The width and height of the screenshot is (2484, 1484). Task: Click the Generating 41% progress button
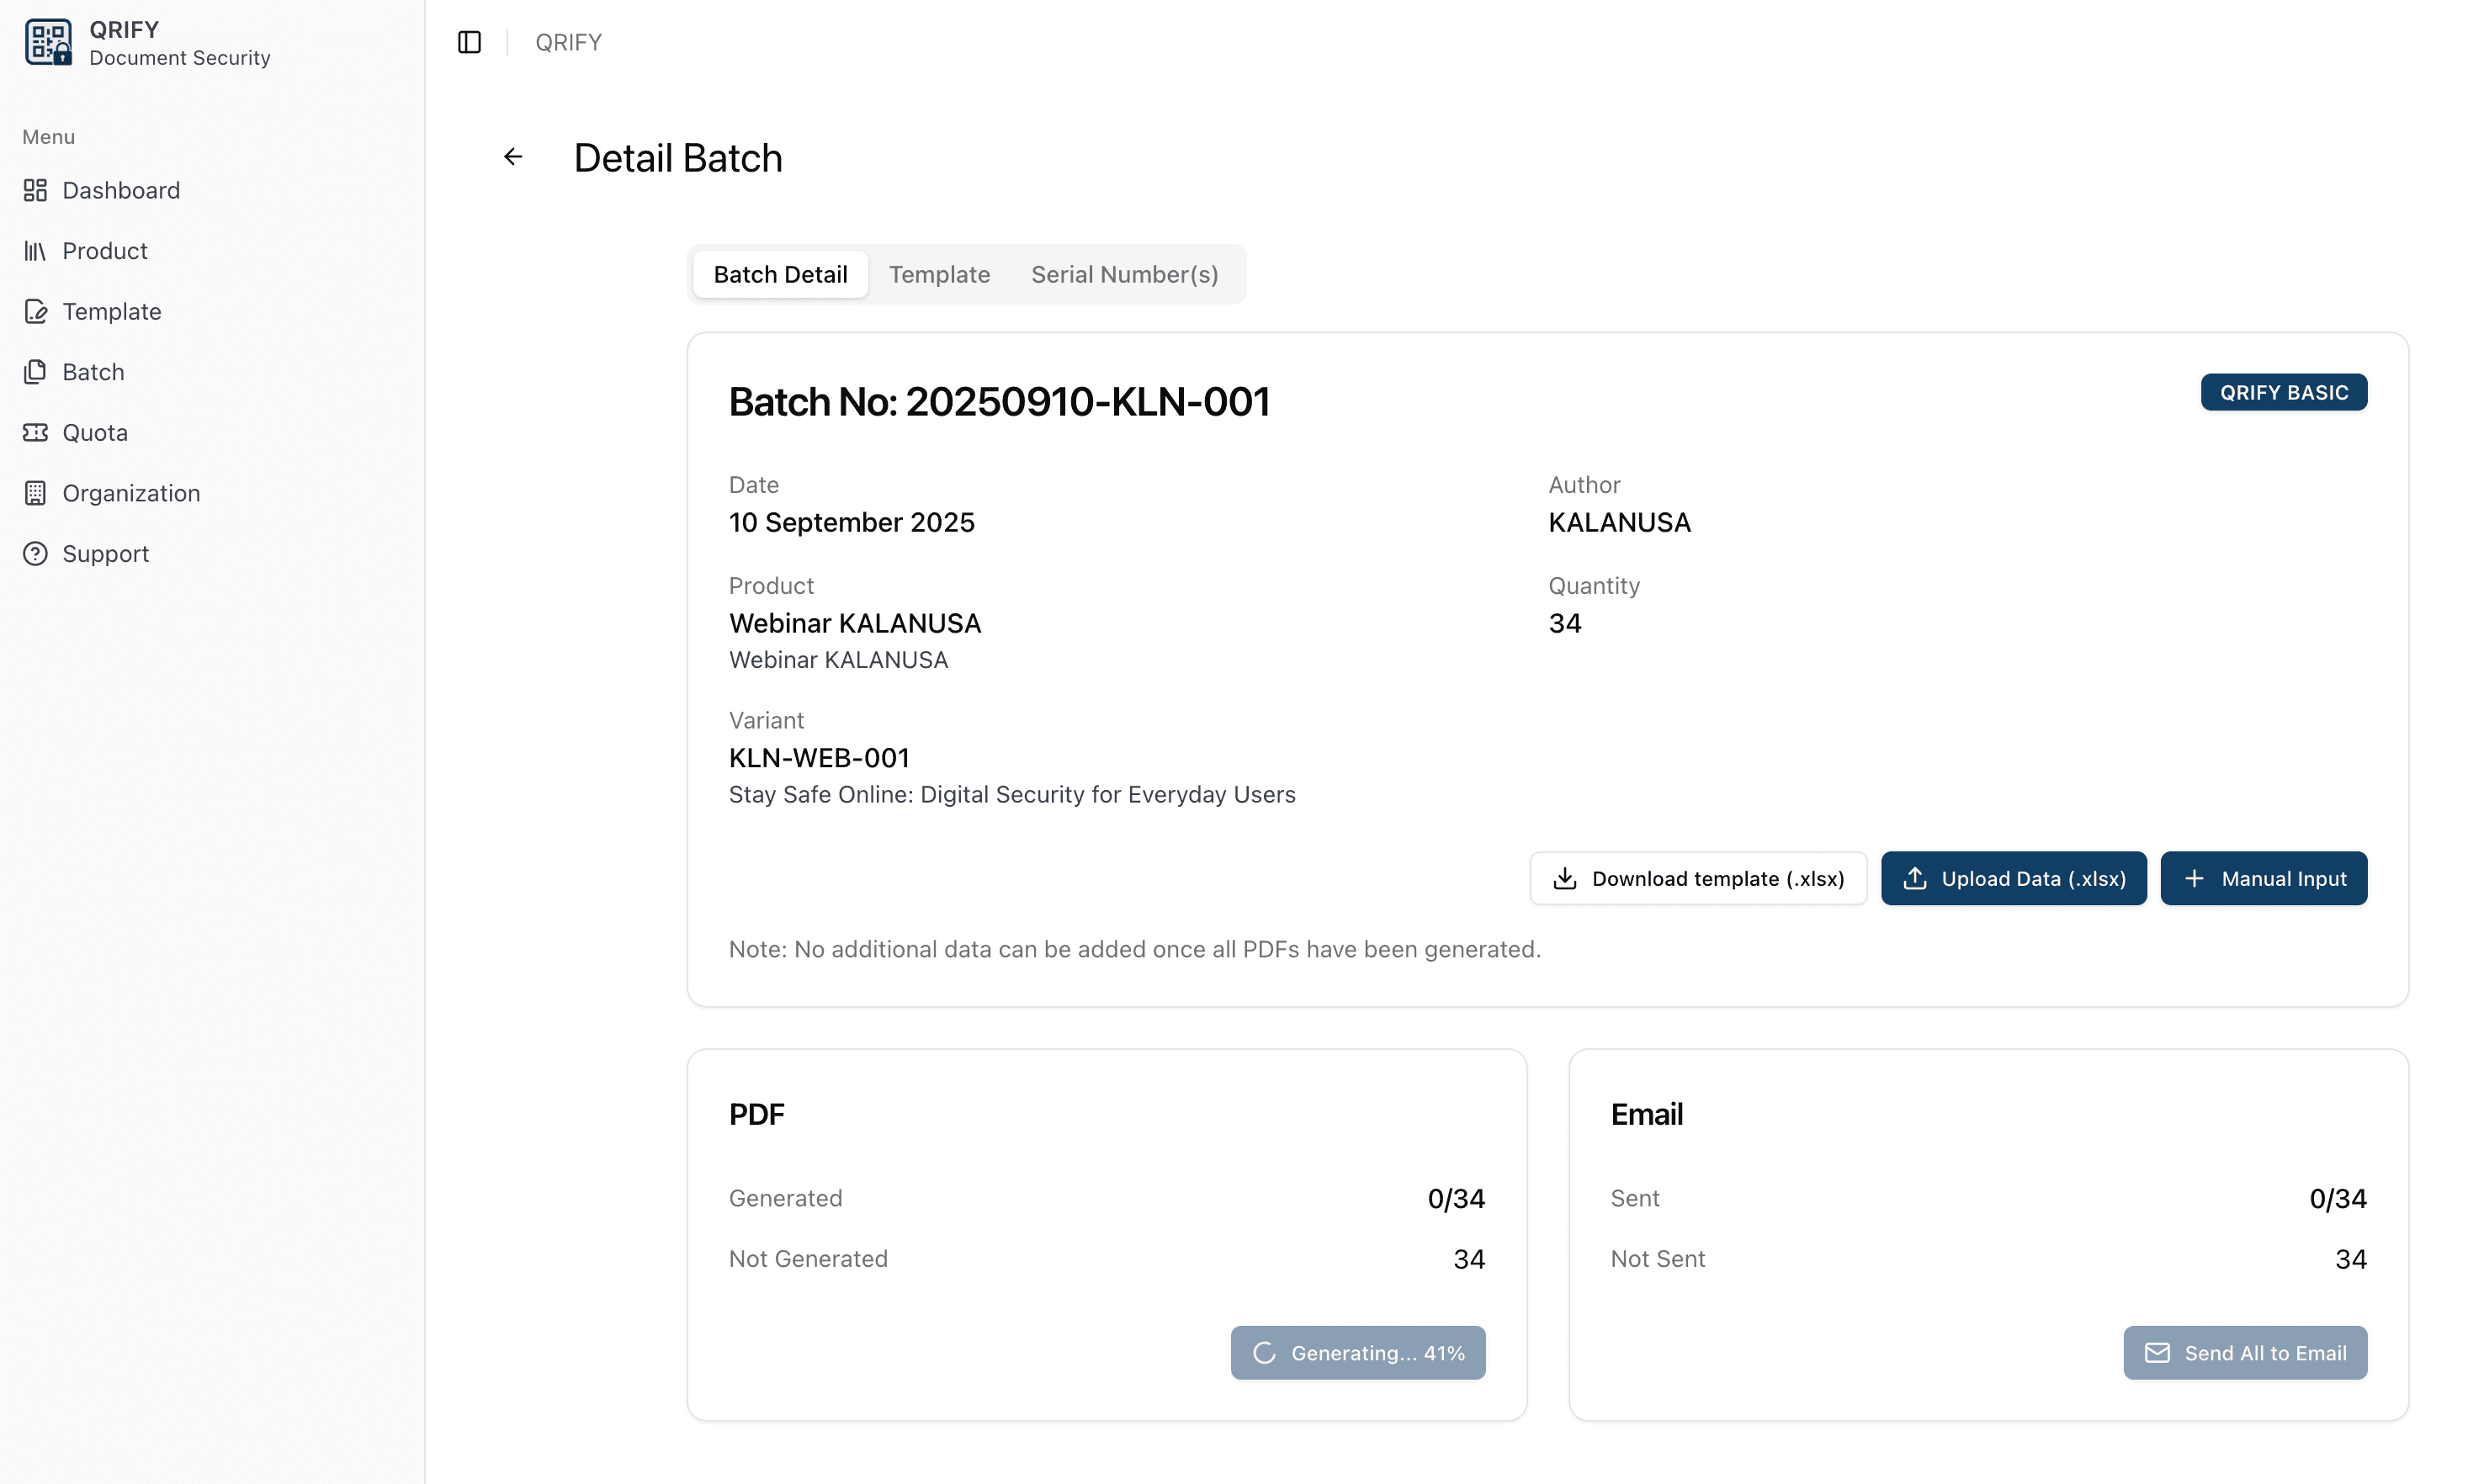[1357, 1352]
